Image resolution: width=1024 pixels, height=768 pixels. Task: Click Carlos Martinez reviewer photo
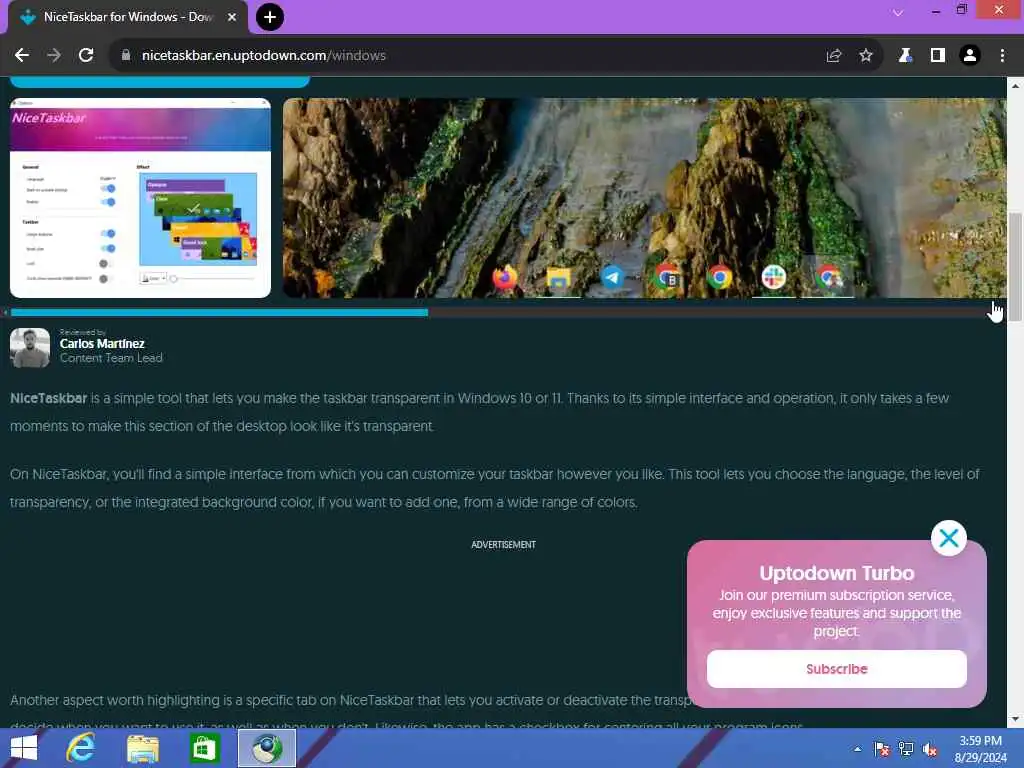pyautogui.click(x=30, y=347)
